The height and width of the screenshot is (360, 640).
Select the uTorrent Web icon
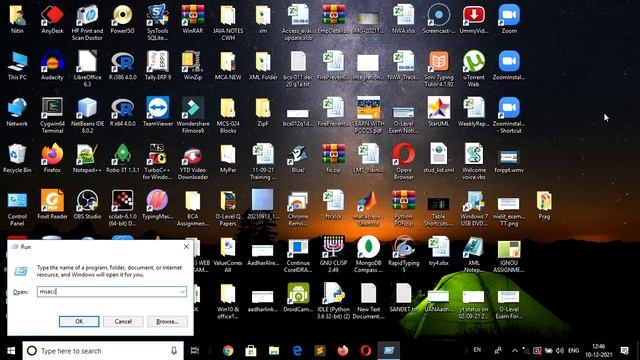pyautogui.click(x=473, y=69)
